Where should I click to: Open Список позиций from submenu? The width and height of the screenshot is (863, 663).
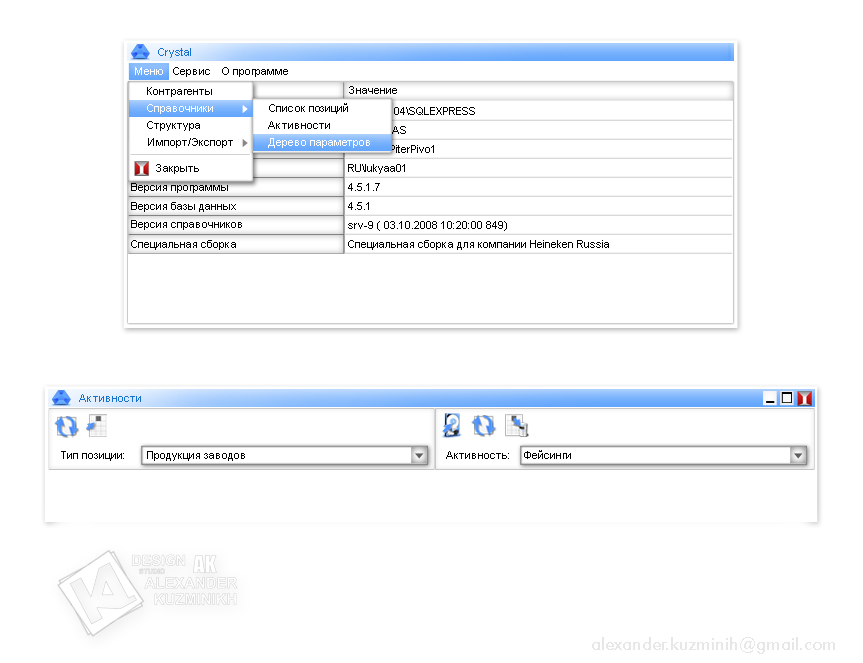[322, 108]
